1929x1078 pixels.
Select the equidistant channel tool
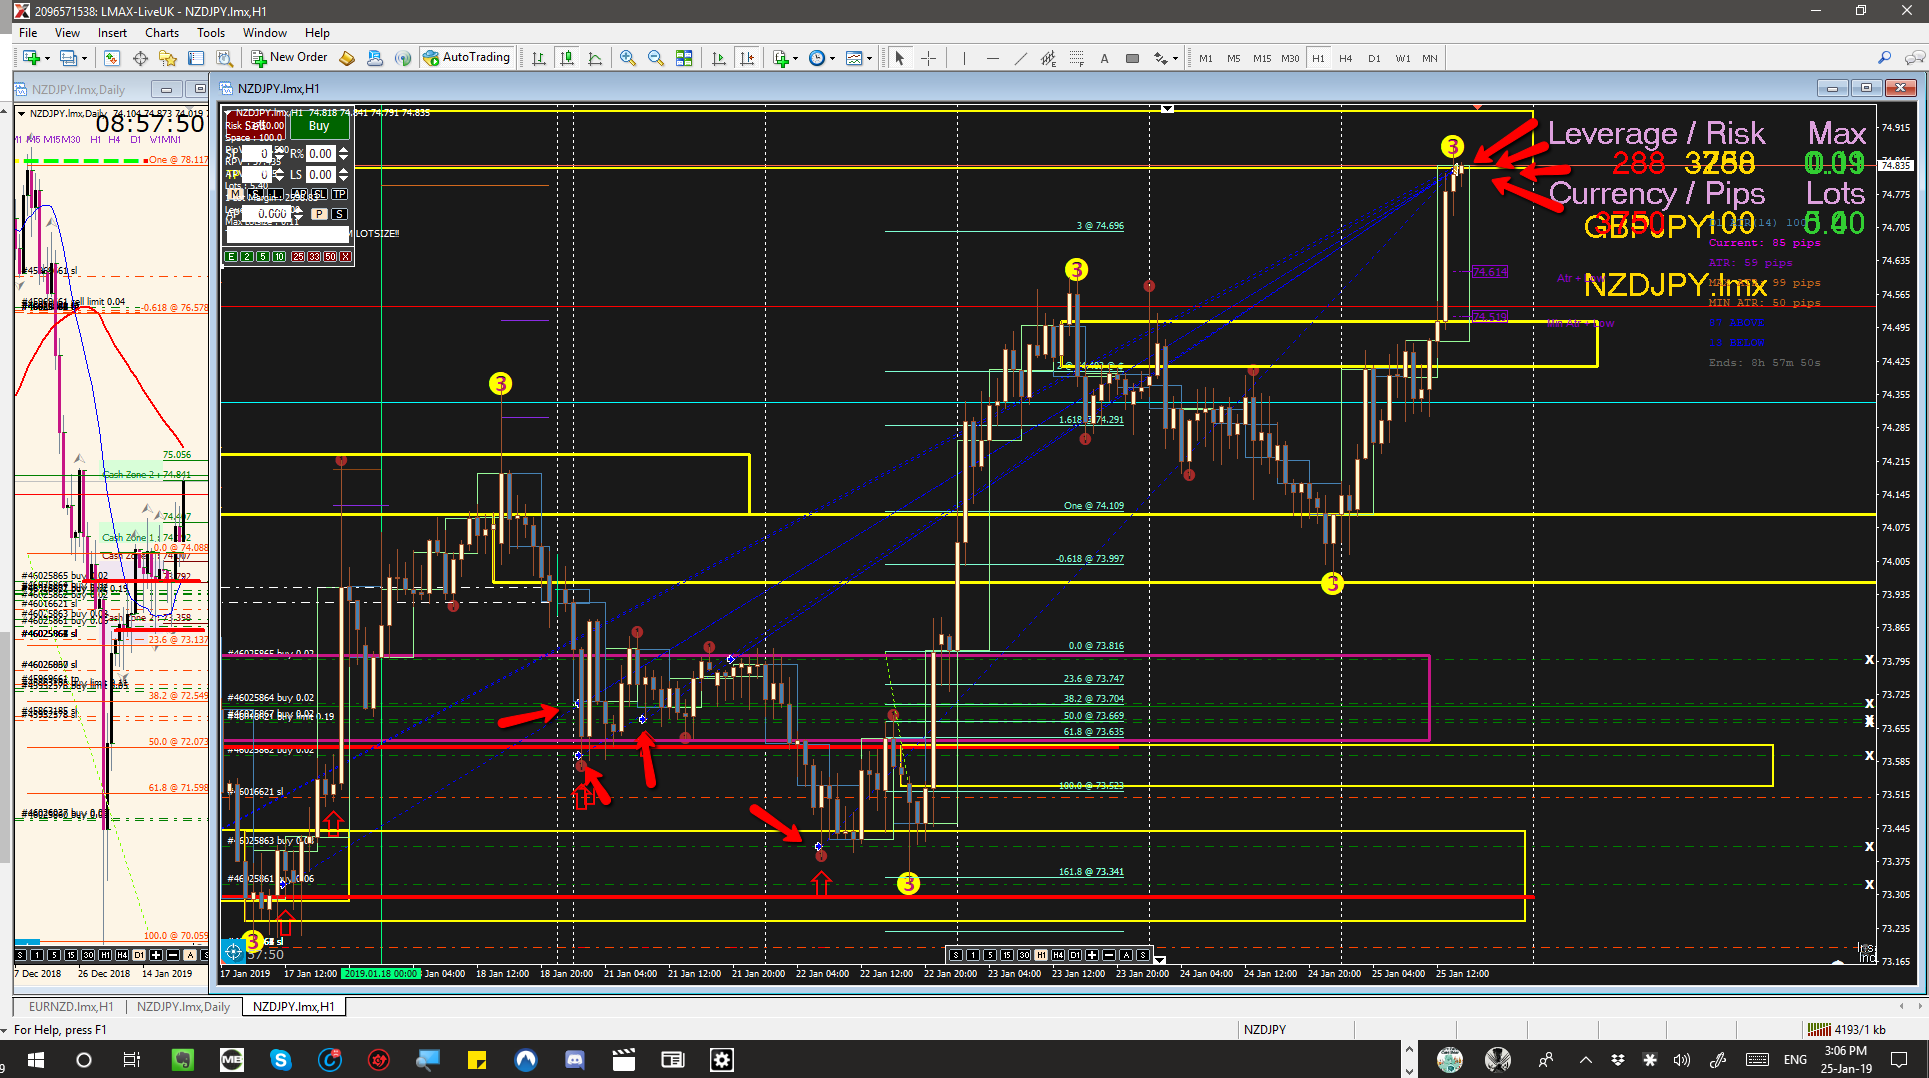1048,58
